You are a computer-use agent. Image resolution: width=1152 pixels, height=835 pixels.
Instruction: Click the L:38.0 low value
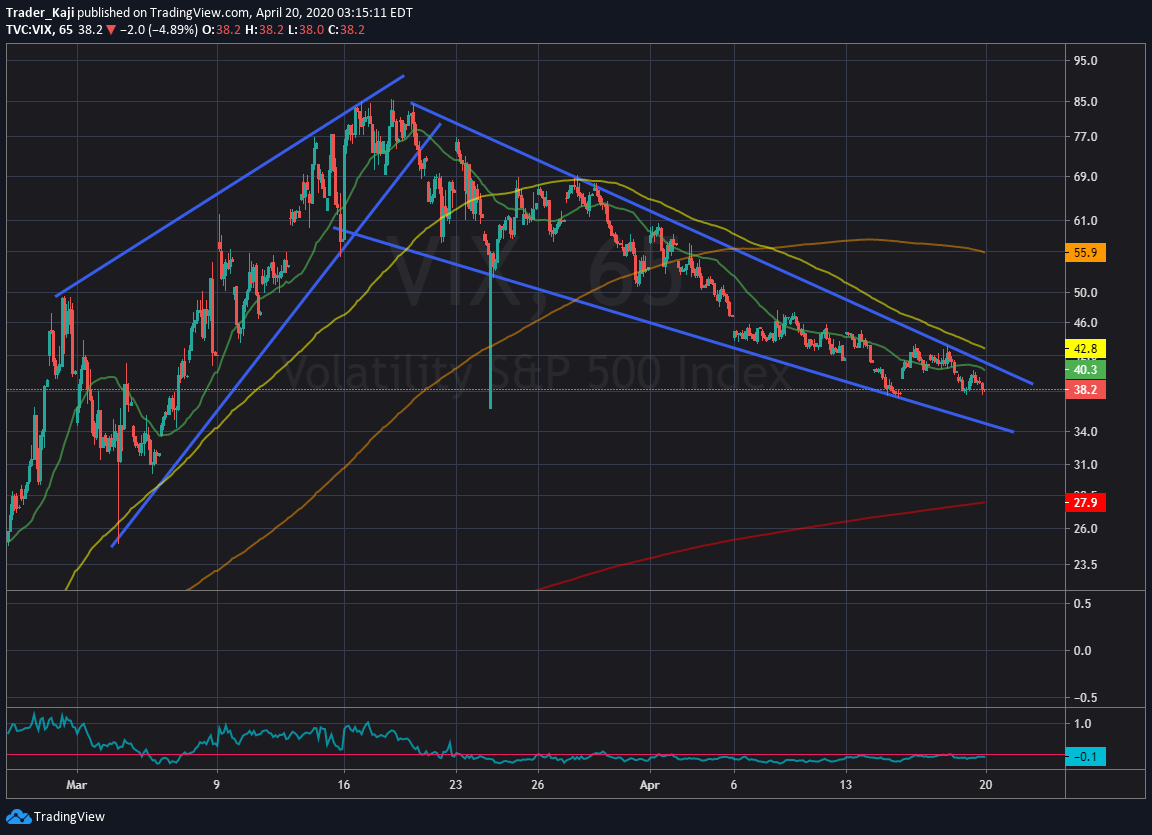[x=304, y=30]
